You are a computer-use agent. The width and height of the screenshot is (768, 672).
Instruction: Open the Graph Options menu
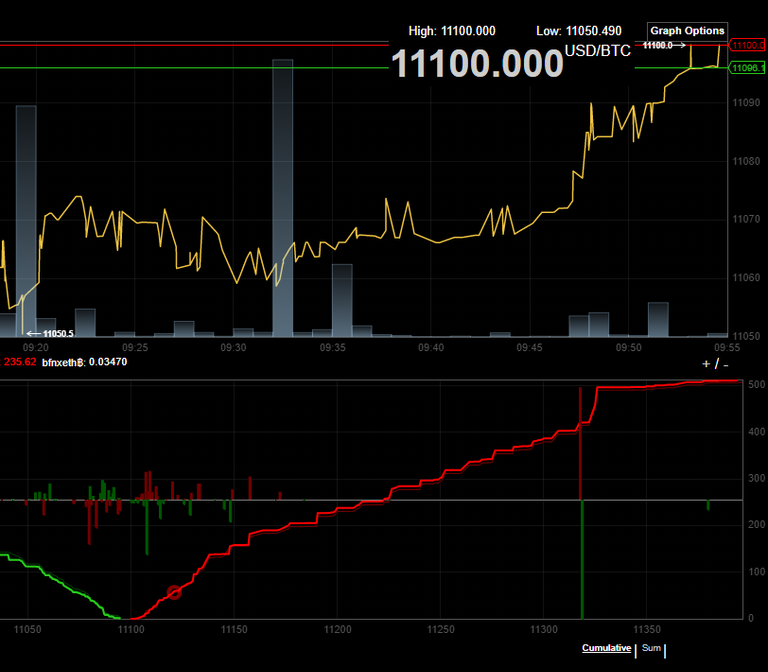[687, 31]
